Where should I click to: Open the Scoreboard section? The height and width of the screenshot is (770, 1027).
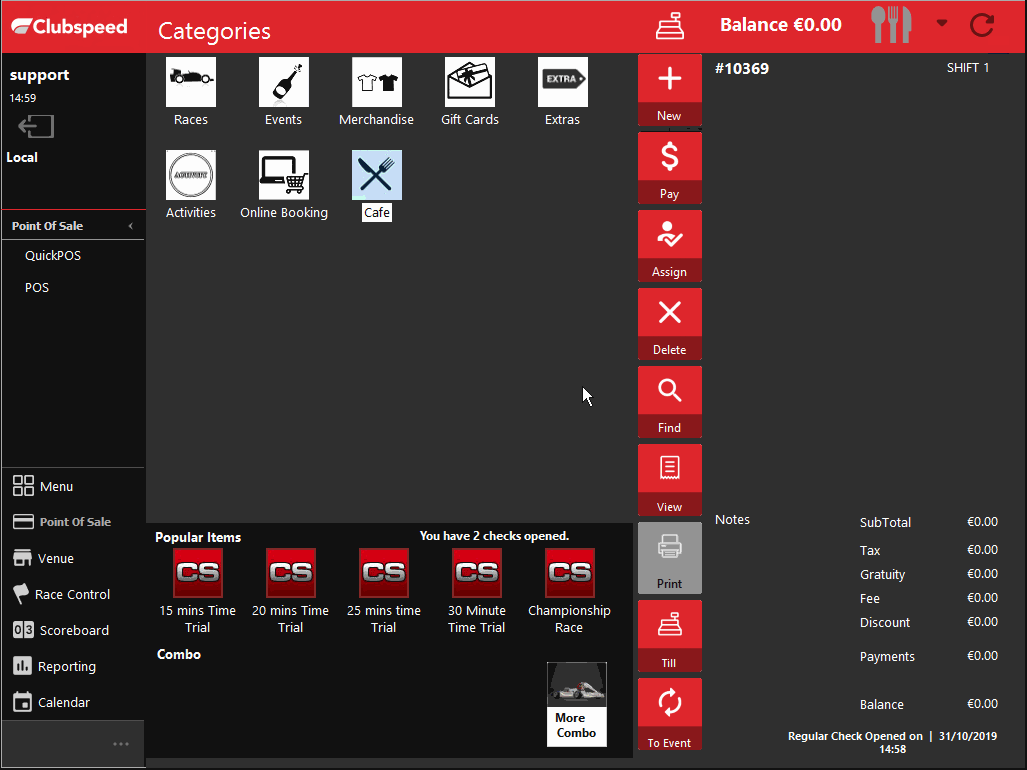pos(61,630)
